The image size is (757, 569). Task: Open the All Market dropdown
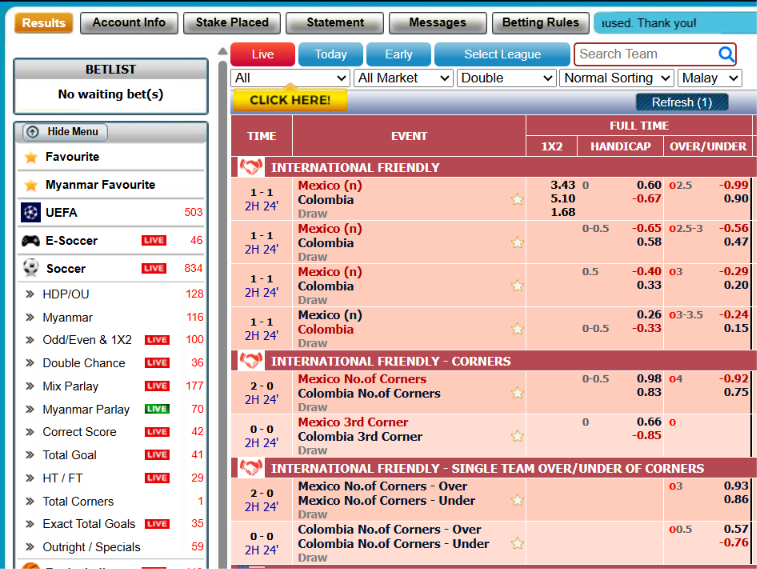click(403, 78)
